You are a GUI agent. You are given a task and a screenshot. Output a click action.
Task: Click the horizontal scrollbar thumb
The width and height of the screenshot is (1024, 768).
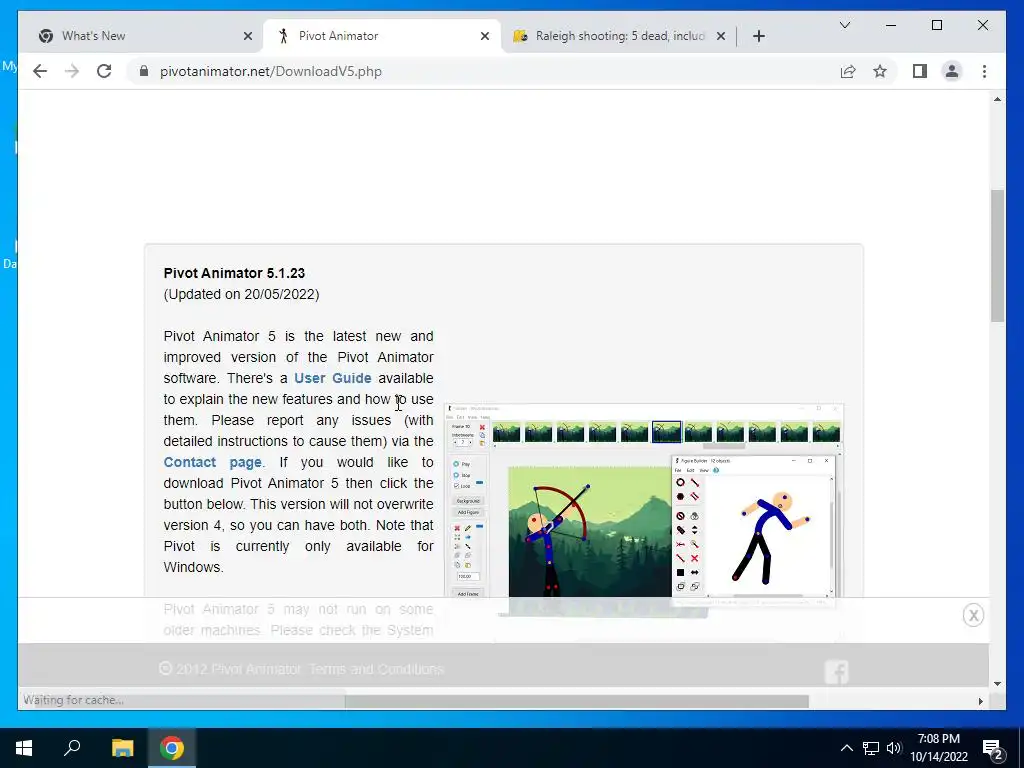pyautogui.click(x=577, y=701)
